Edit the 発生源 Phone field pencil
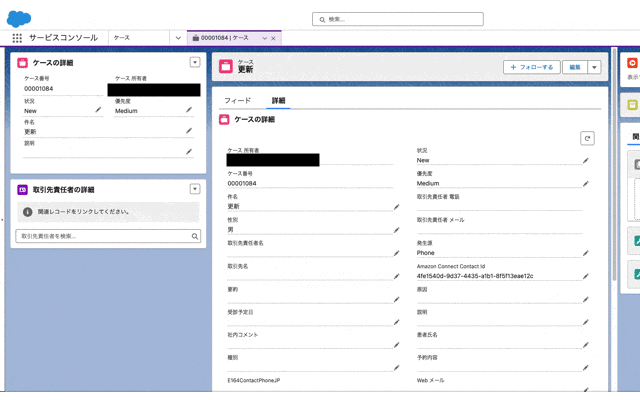The image size is (640, 400). click(x=586, y=253)
